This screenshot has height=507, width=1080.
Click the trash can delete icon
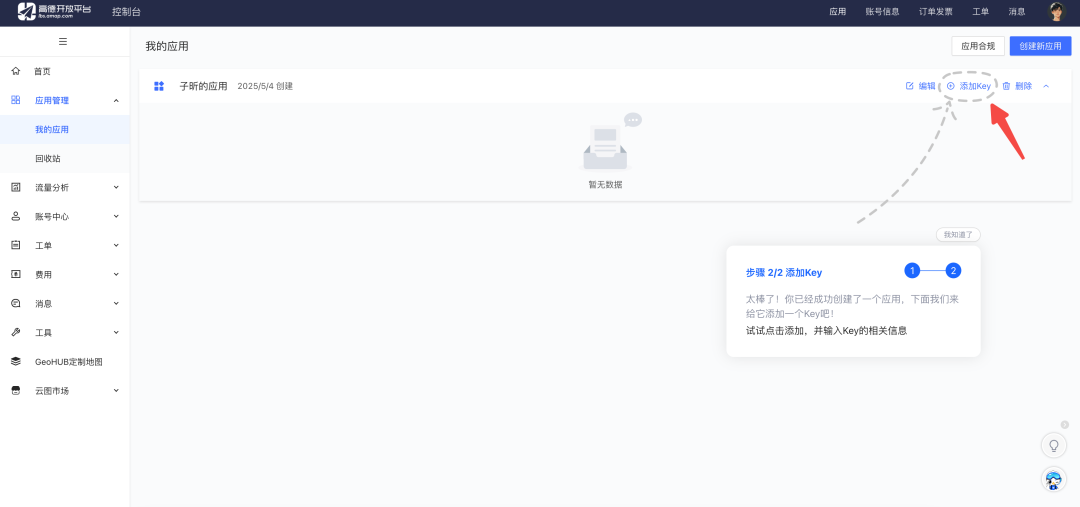coord(1006,86)
